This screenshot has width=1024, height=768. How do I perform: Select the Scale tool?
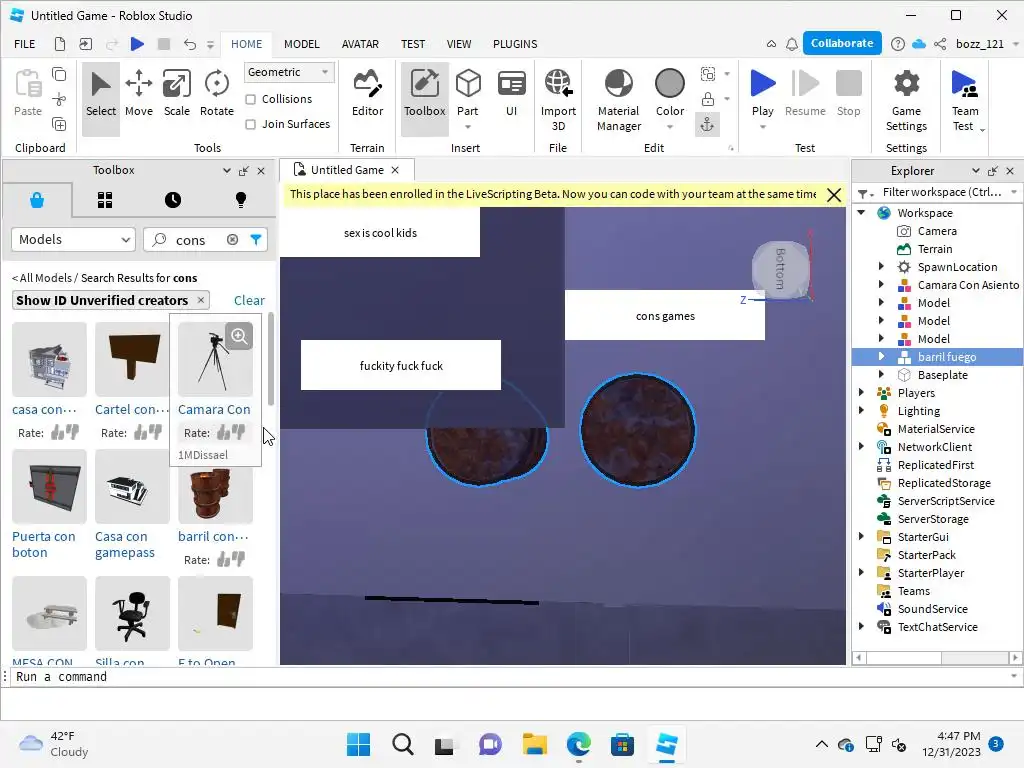coord(176,93)
